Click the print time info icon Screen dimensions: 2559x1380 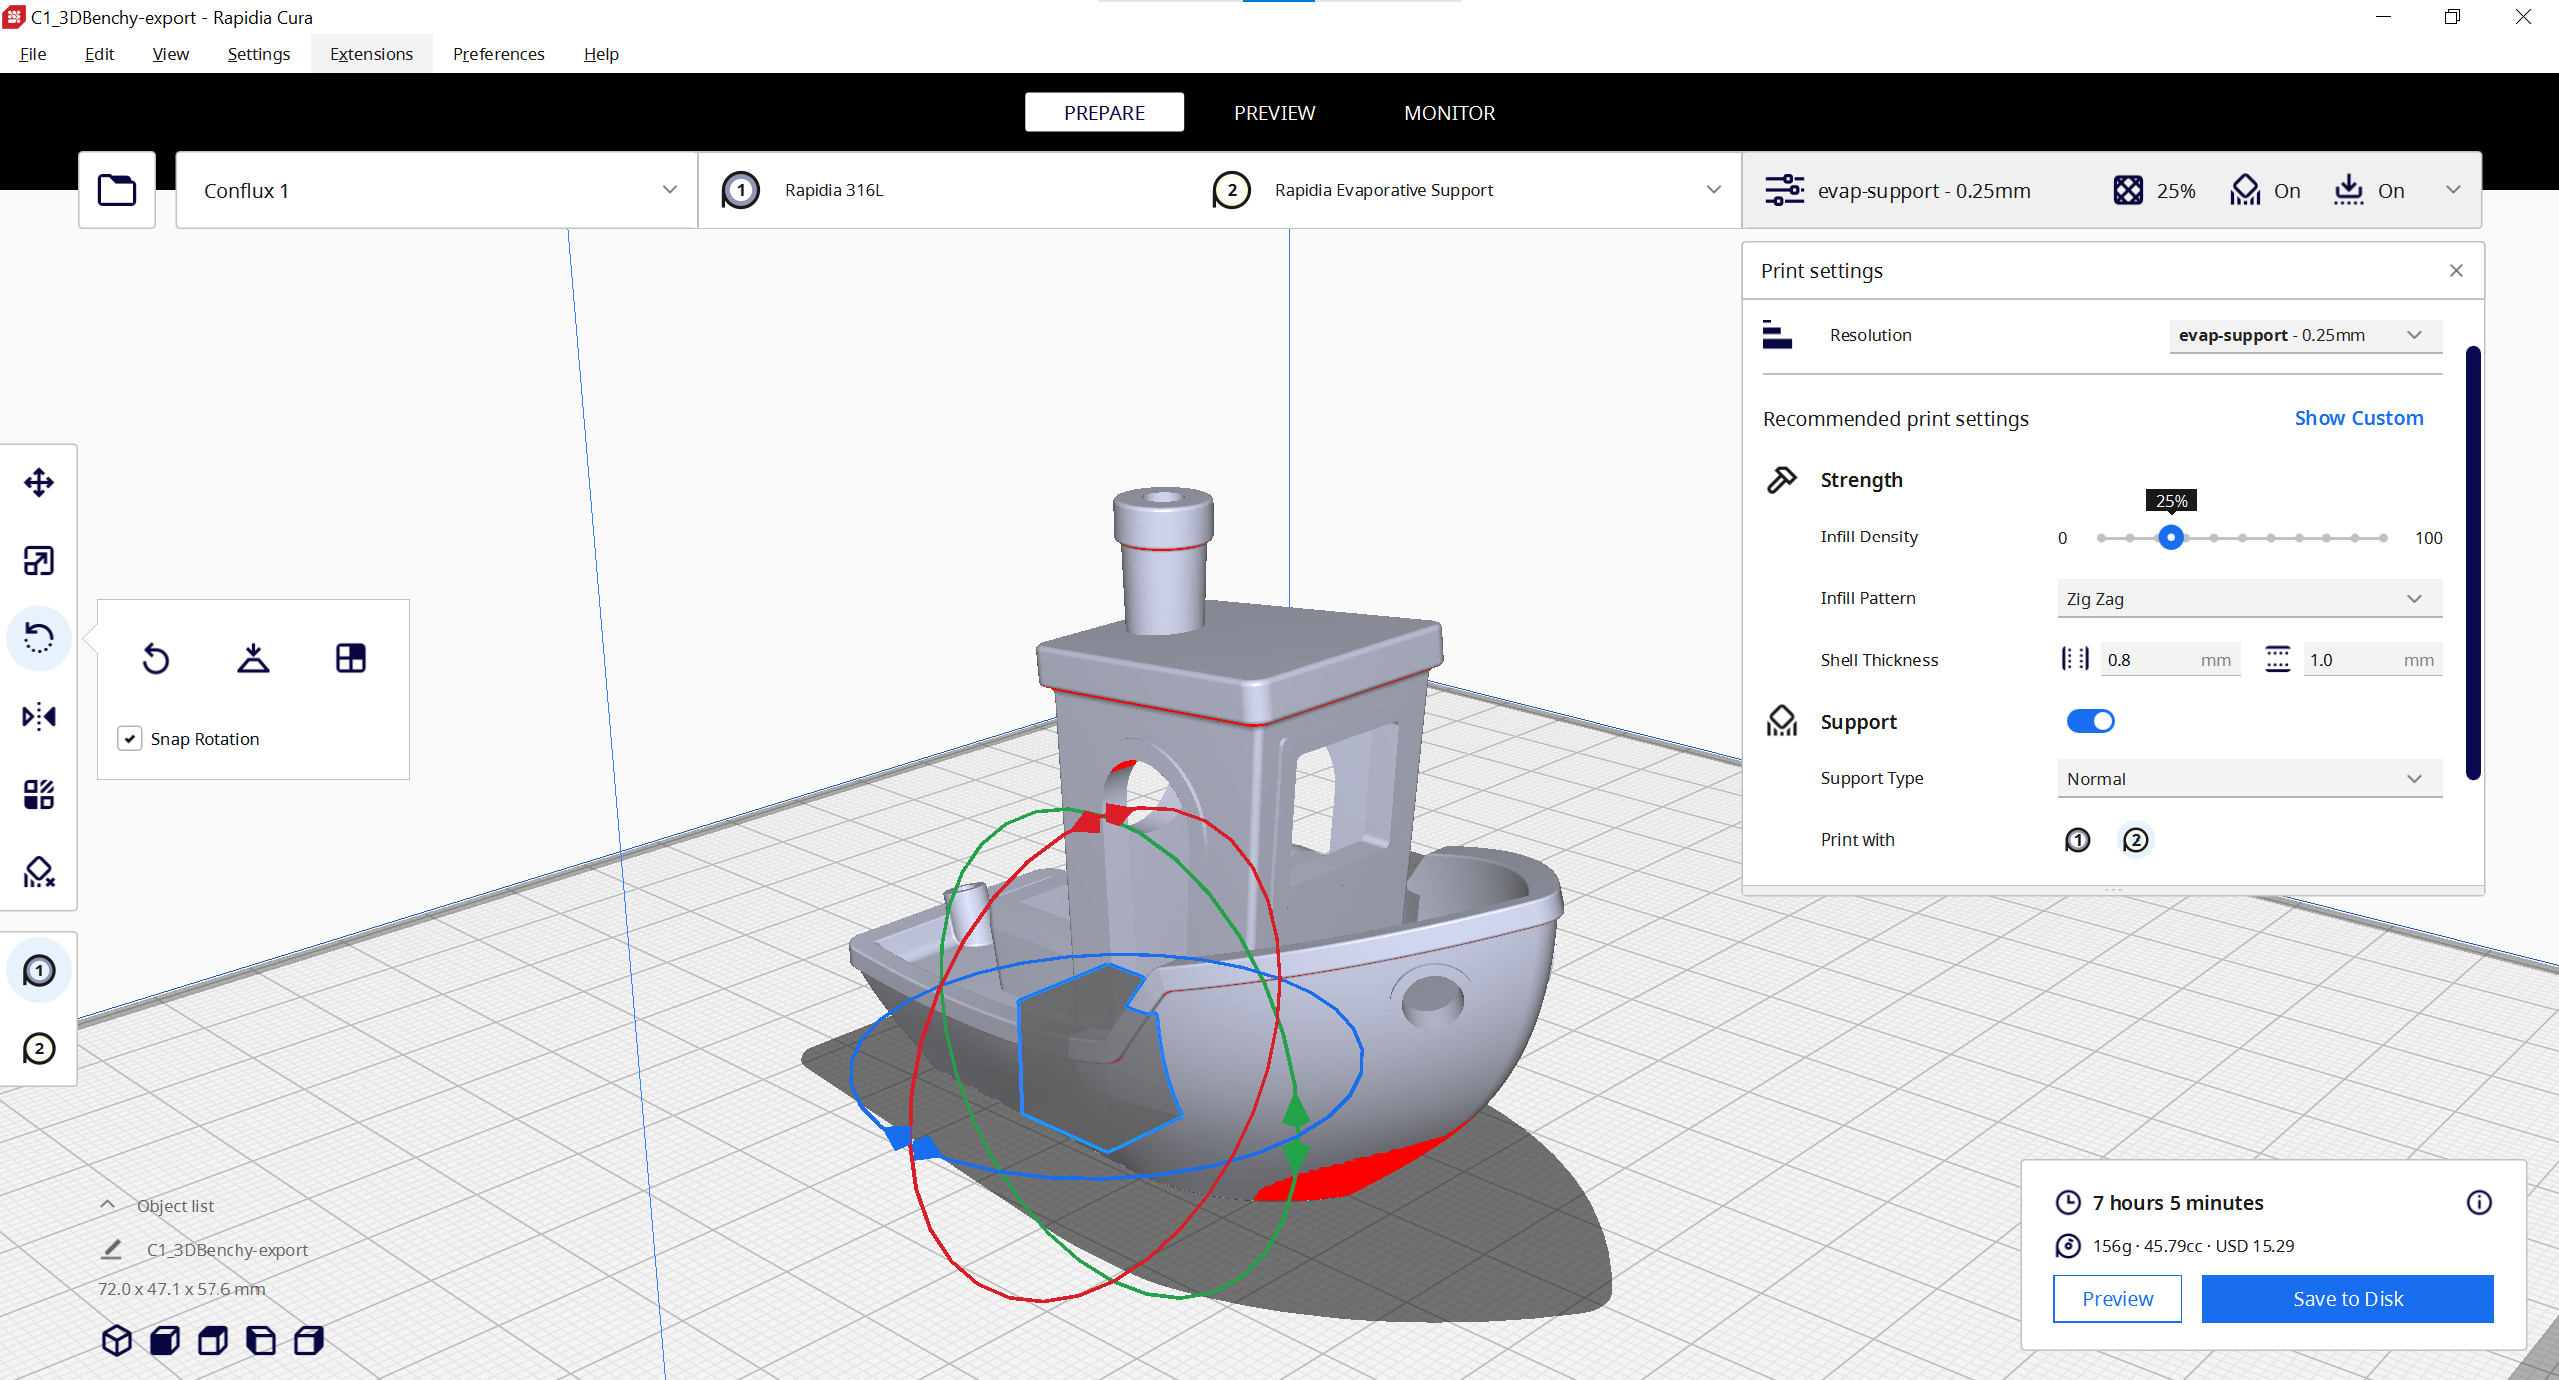(2479, 1202)
